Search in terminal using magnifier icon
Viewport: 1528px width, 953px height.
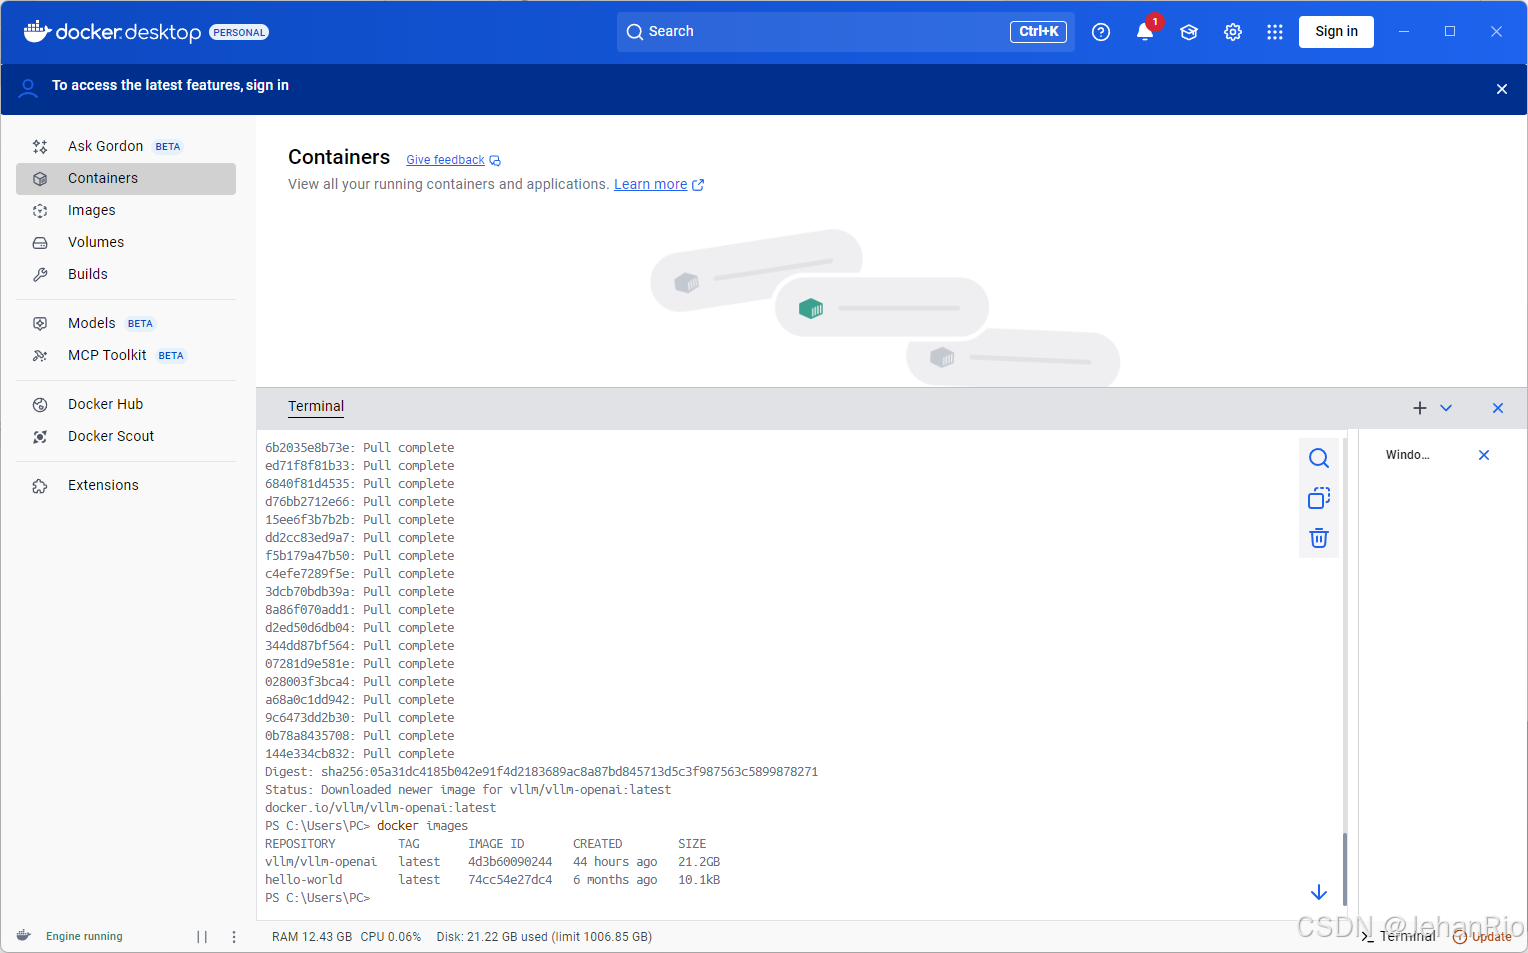1319,458
